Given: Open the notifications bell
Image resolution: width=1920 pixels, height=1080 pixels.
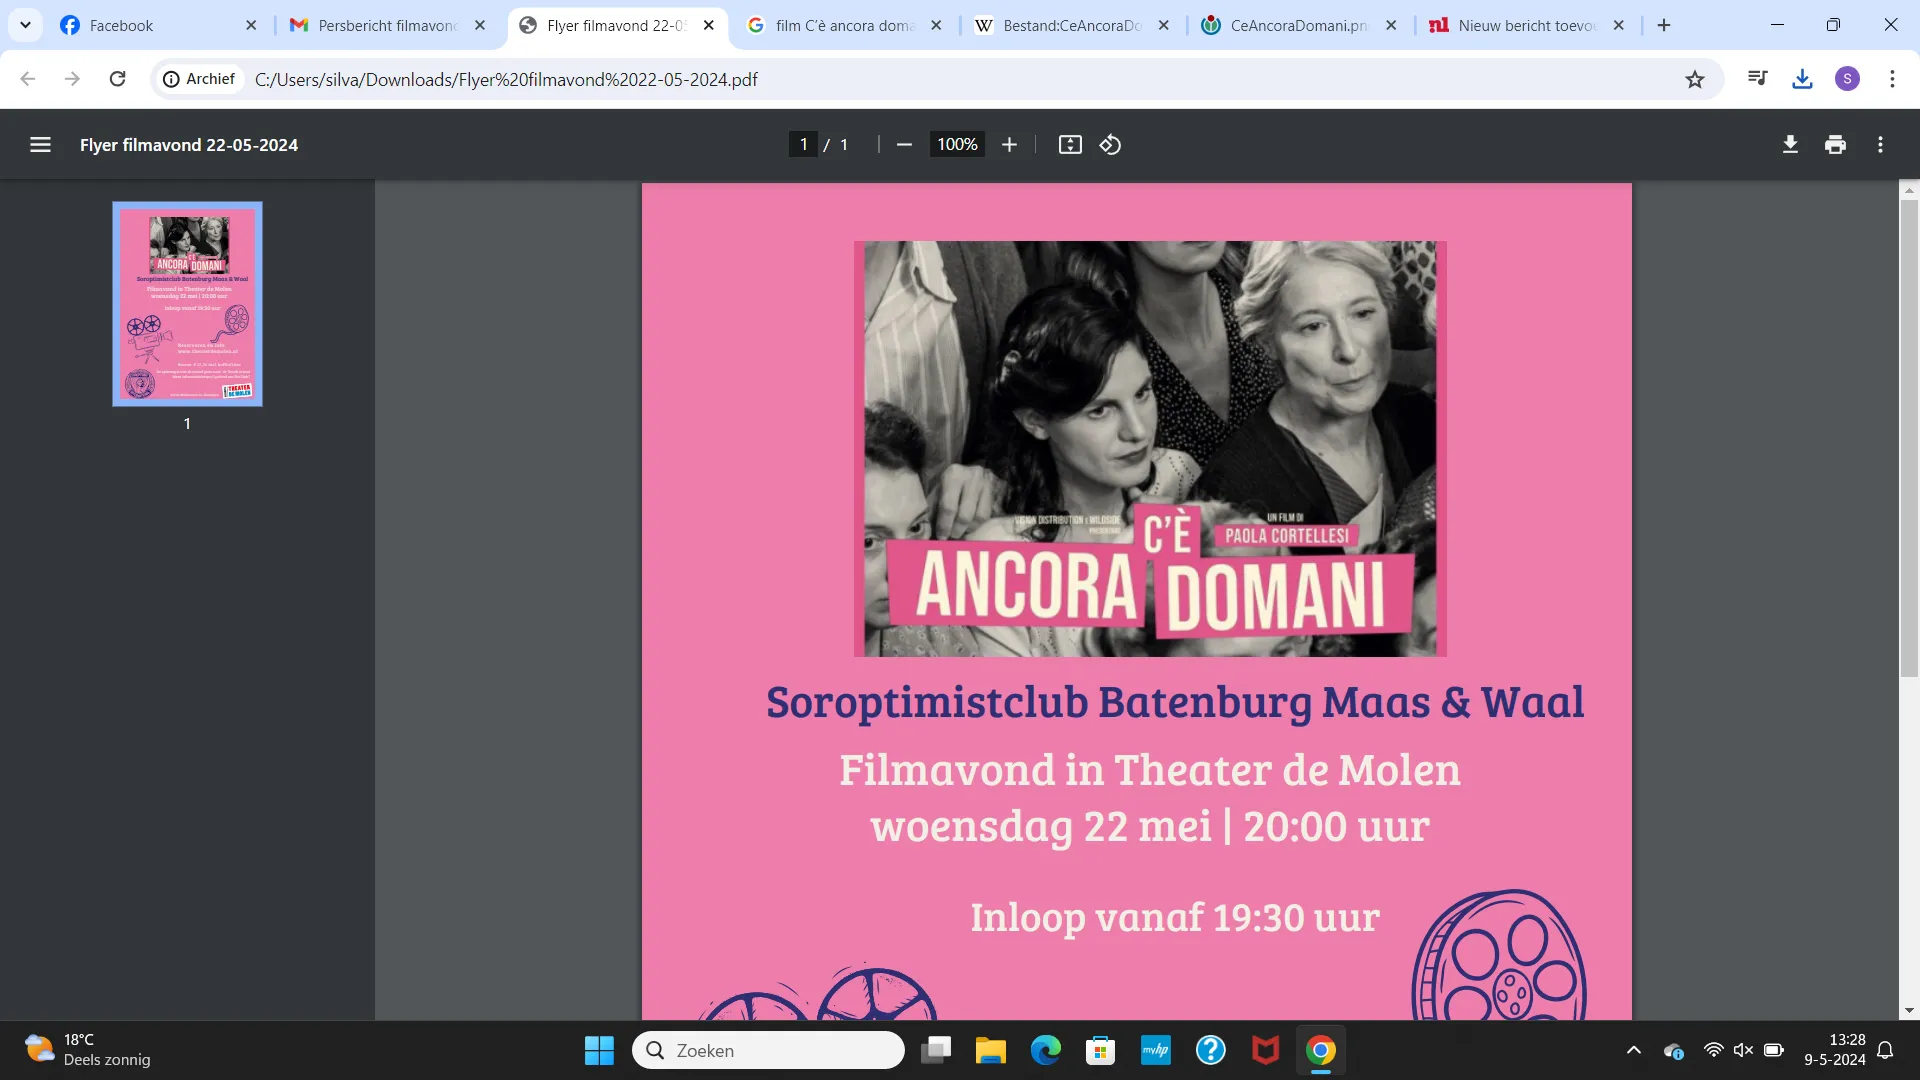Looking at the screenshot, I should tap(1885, 1050).
